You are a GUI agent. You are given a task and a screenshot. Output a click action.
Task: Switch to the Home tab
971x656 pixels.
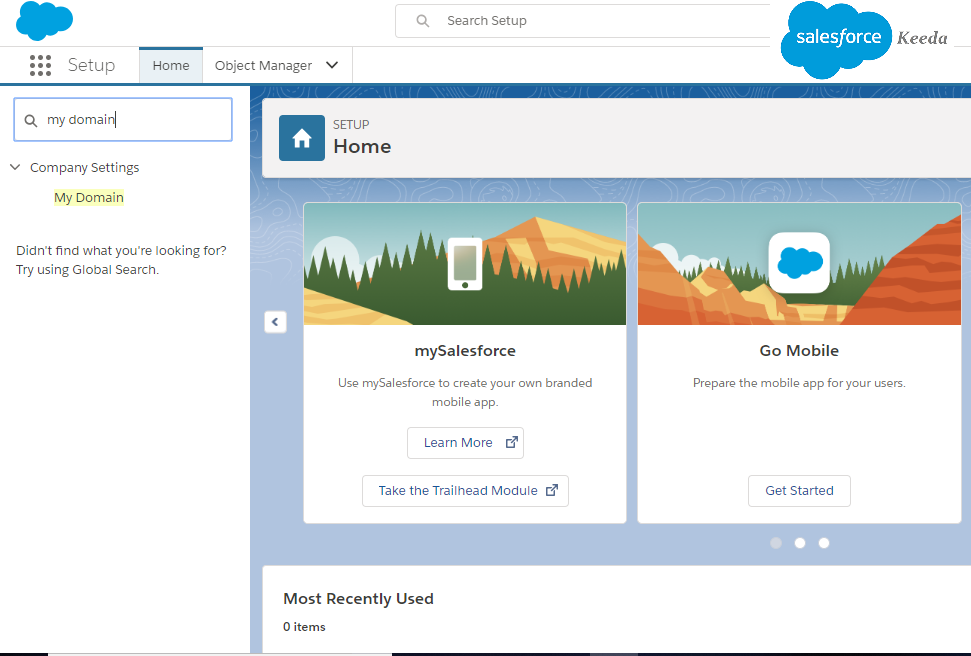(170, 64)
